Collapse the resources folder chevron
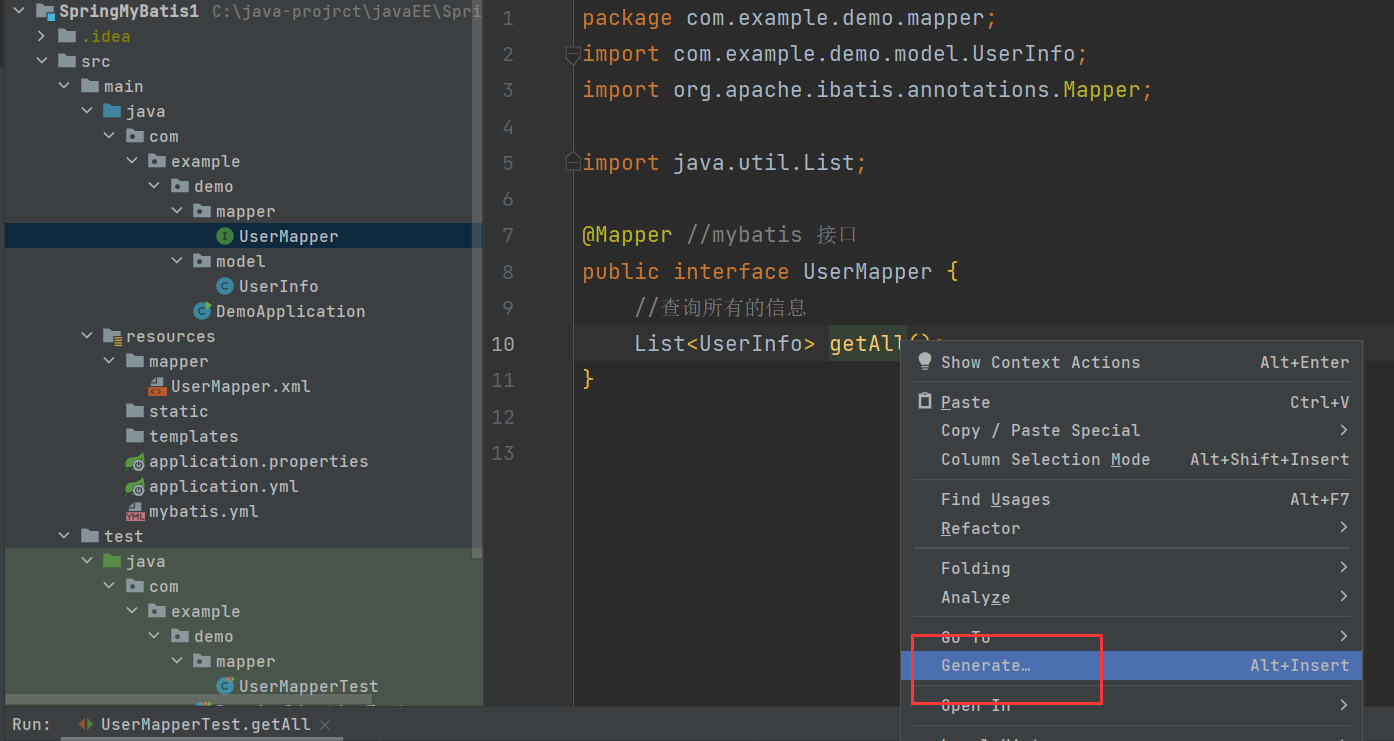Image resolution: width=1394 pixels, height=741 pixels. pyautogui.click(x=87, y=336)
